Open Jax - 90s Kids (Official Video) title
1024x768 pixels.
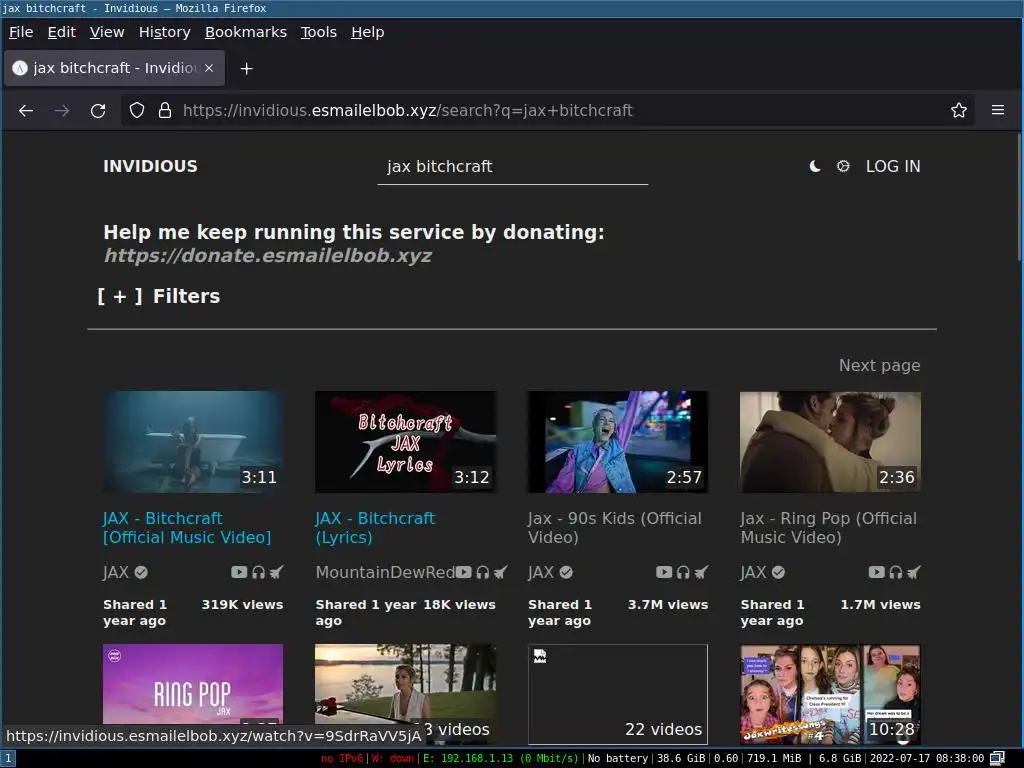615,528
